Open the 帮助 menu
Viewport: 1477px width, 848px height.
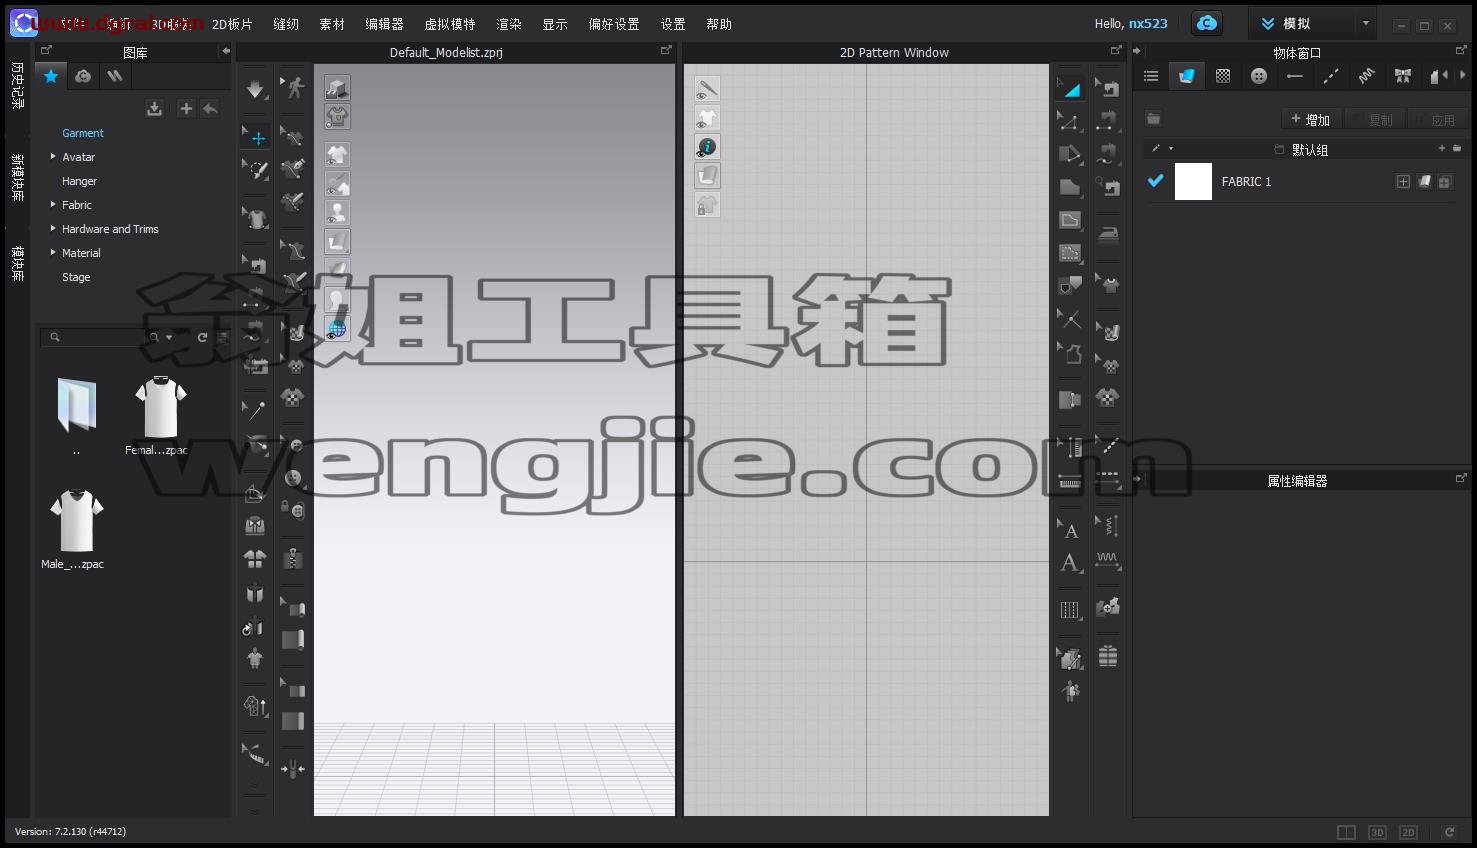point(719,24)
